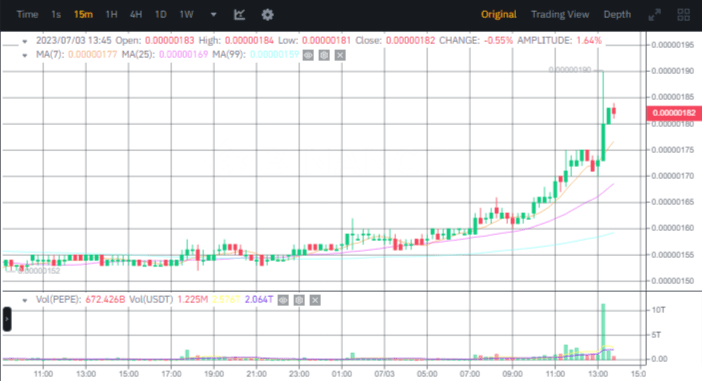Screen dimensions: 702x381
Task: Open more time intervals dropdown
Action: pos(214,15)
